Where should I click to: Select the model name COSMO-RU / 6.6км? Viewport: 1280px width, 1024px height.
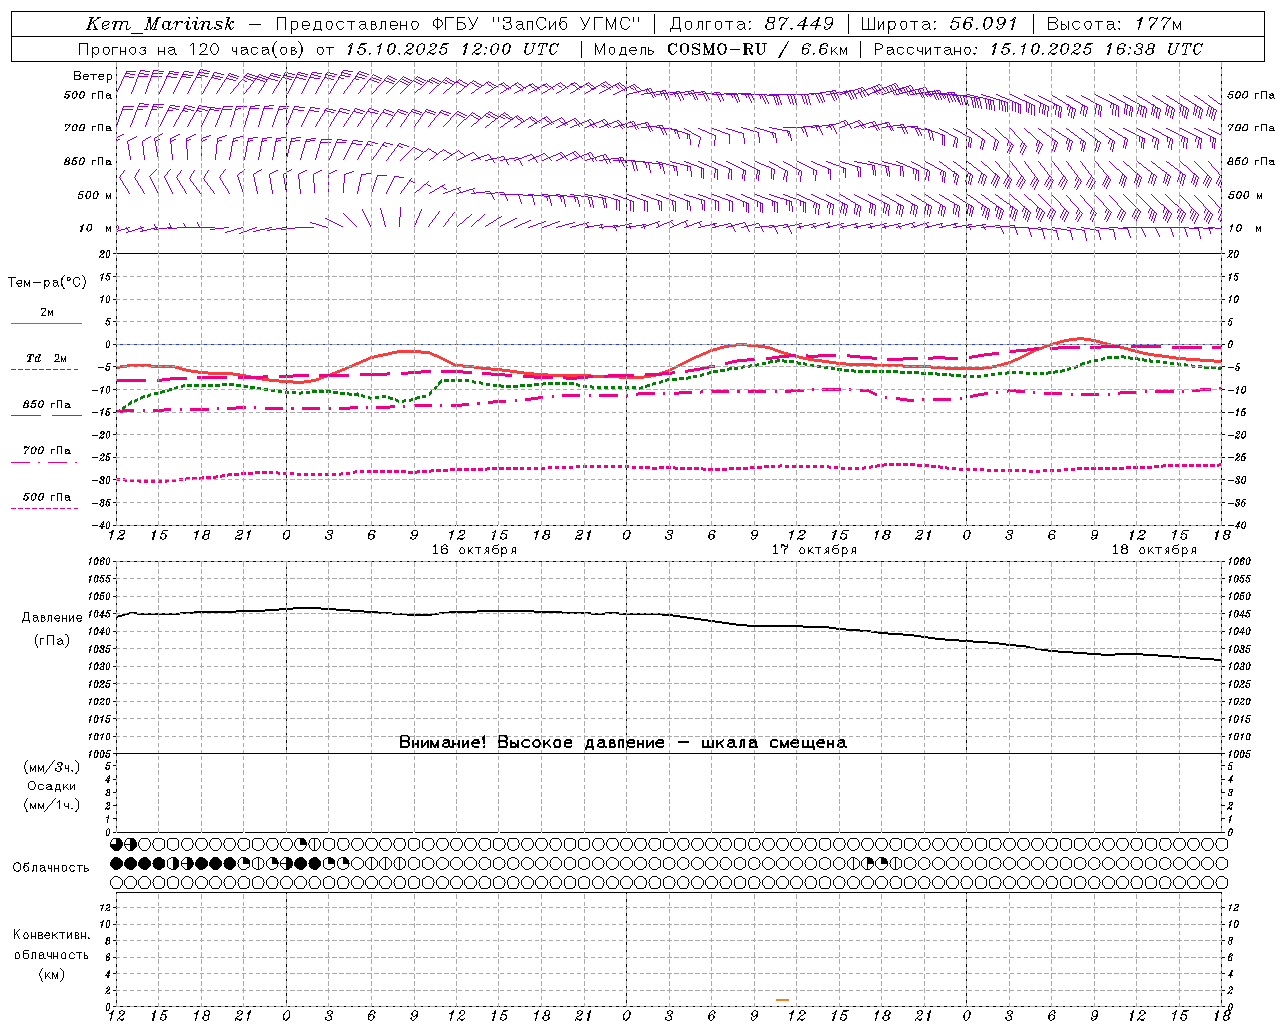pyautogui.click(x=757, y=49)
